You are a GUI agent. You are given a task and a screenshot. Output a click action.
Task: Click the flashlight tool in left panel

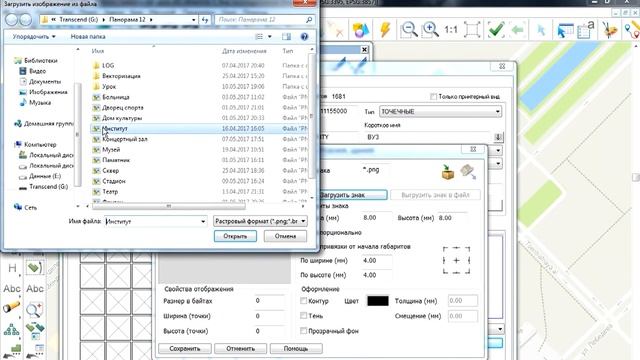[x=11, y=307]
